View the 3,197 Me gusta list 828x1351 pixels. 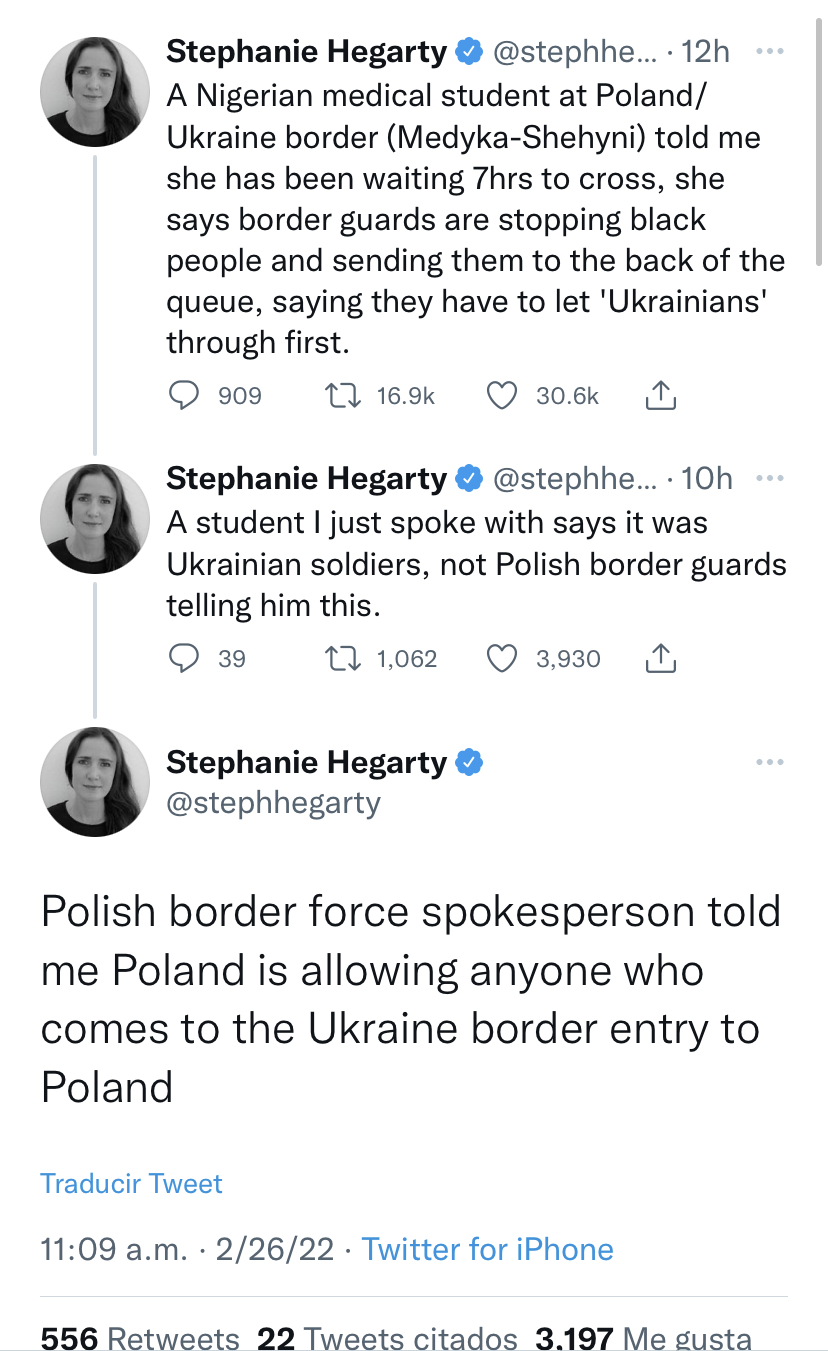[x=643, y=1338]
